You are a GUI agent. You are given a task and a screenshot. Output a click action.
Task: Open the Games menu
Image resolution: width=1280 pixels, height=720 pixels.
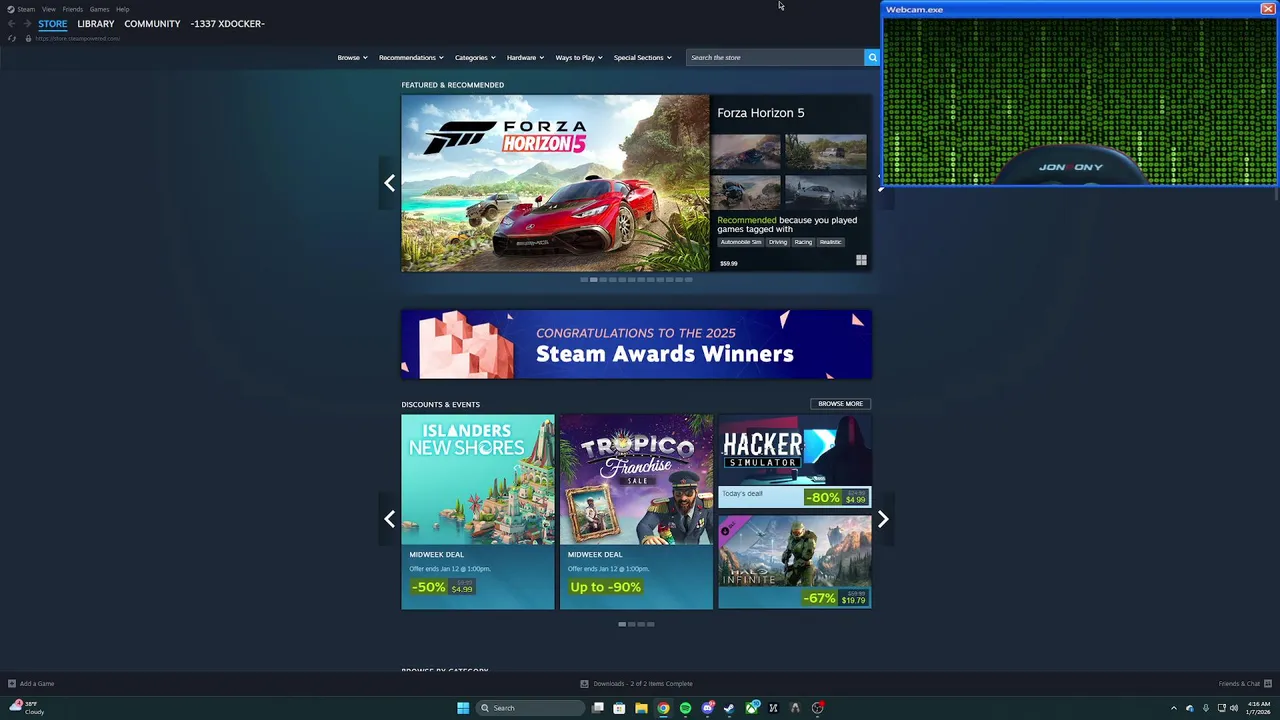point(99,9)
